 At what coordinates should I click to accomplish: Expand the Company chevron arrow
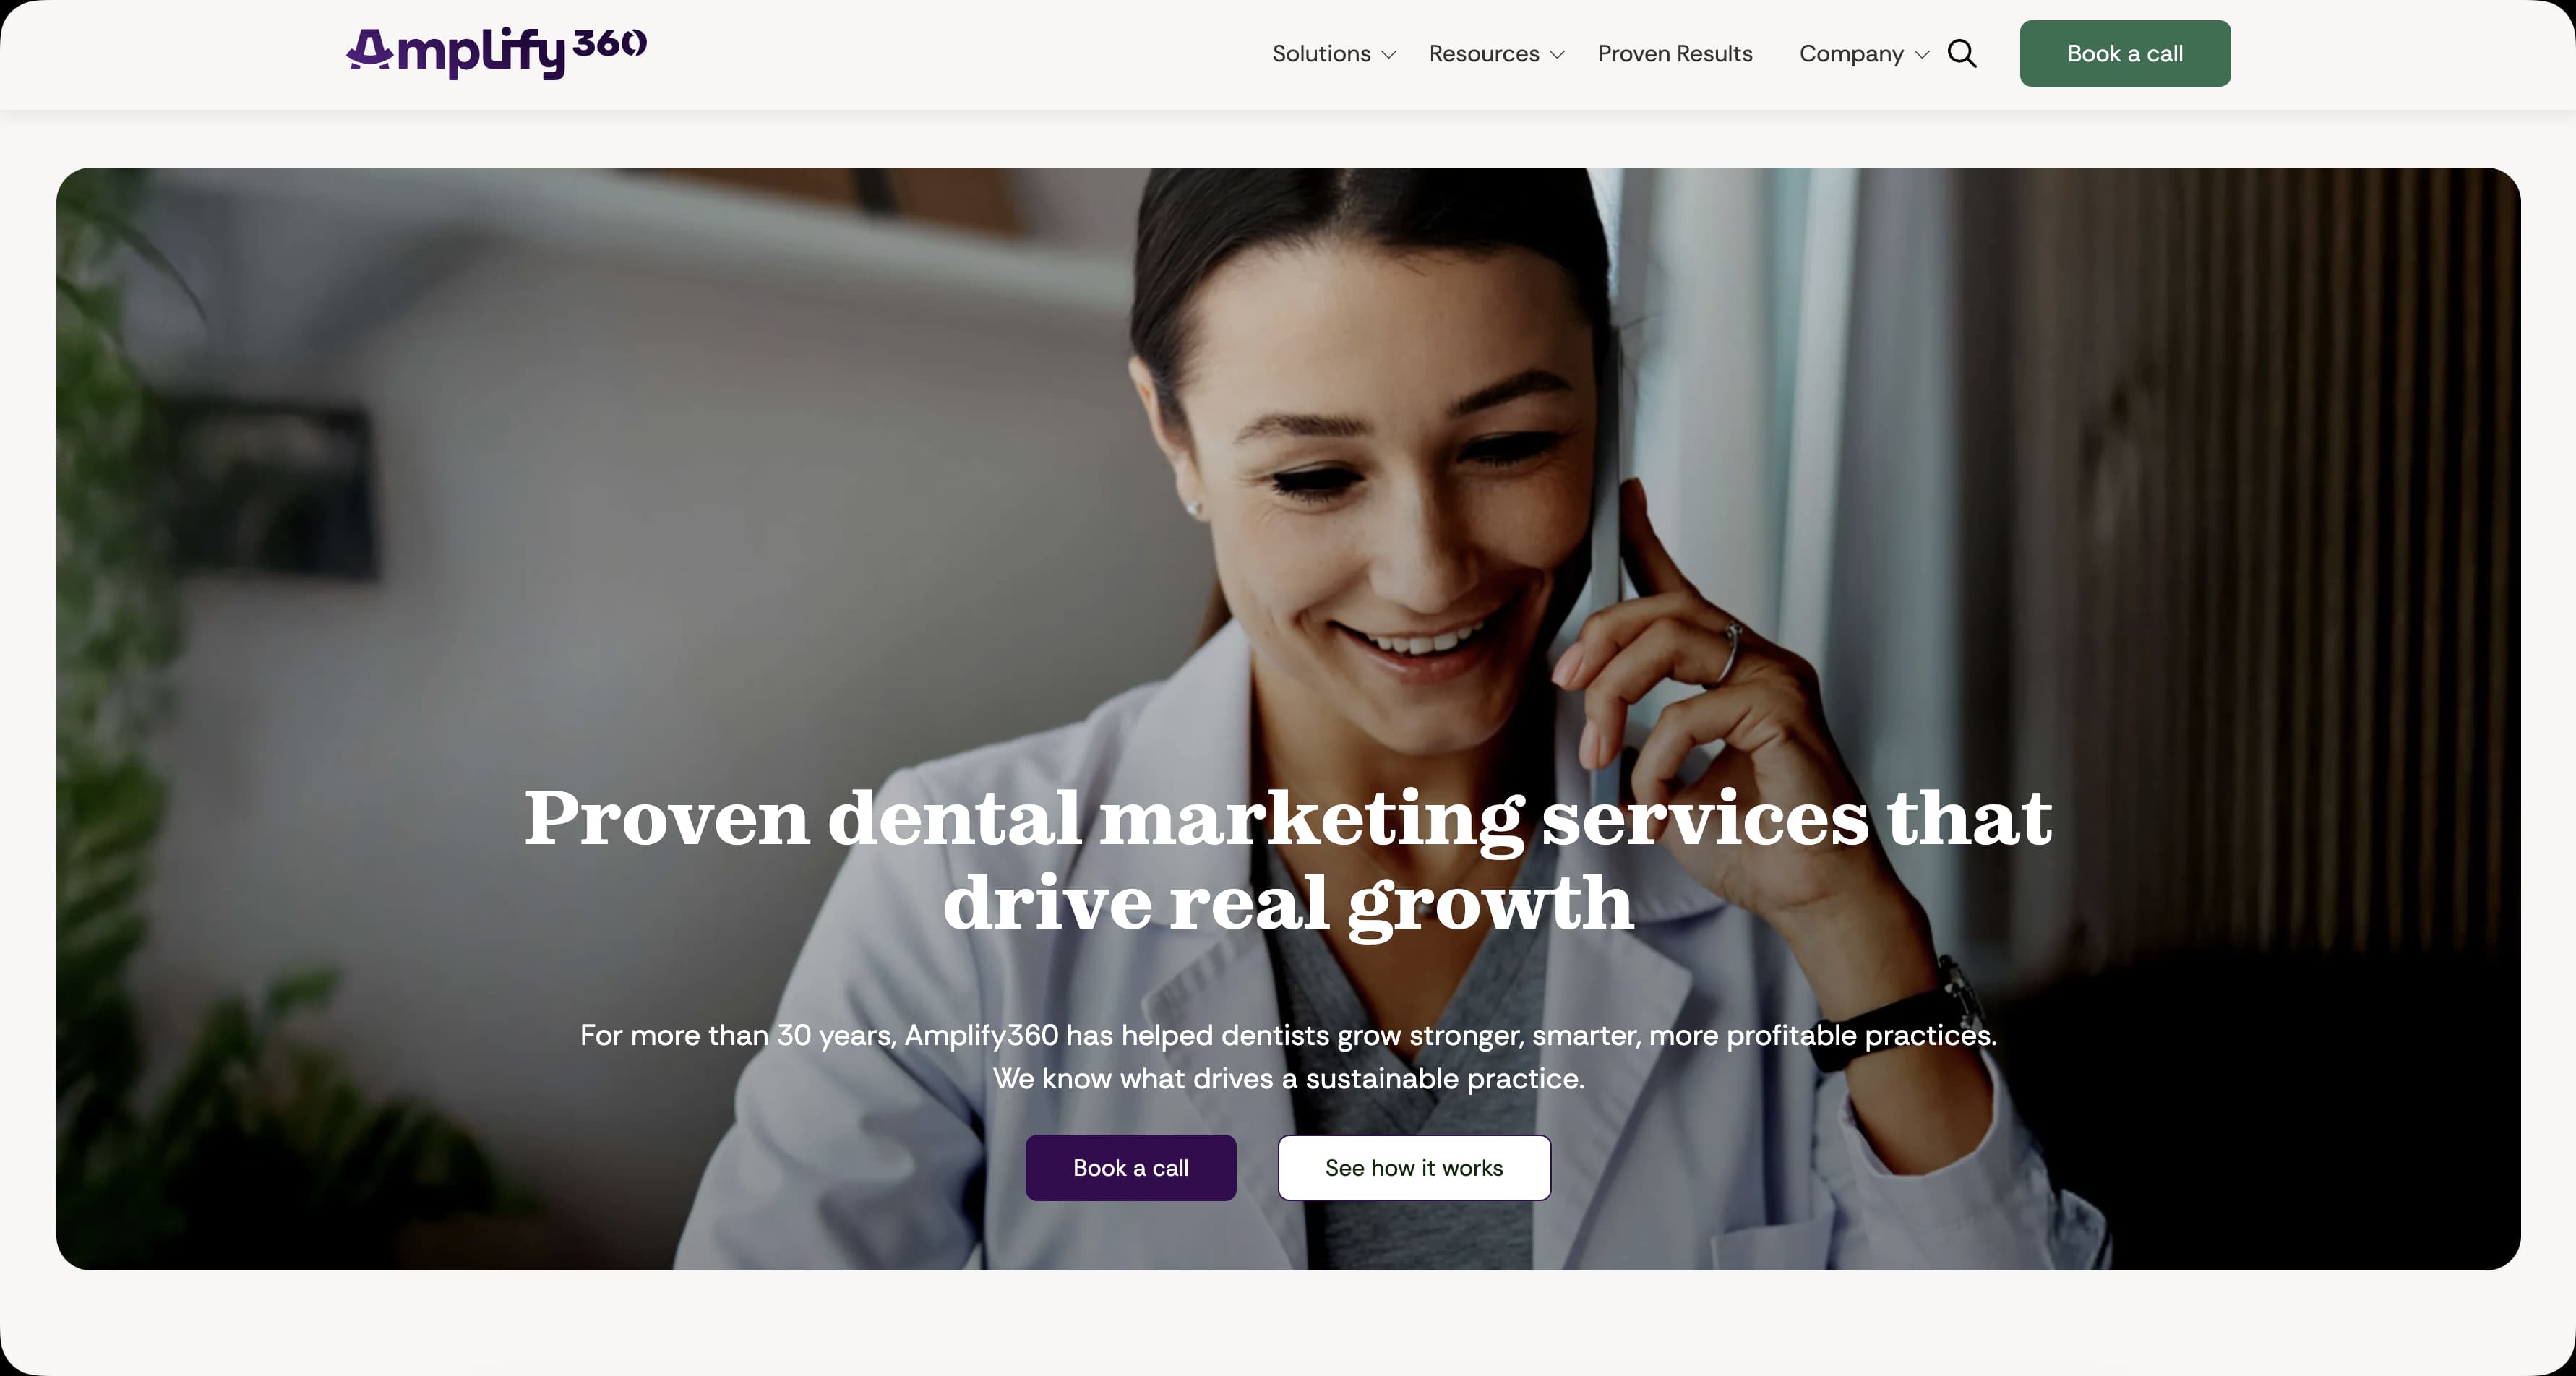1921,55
